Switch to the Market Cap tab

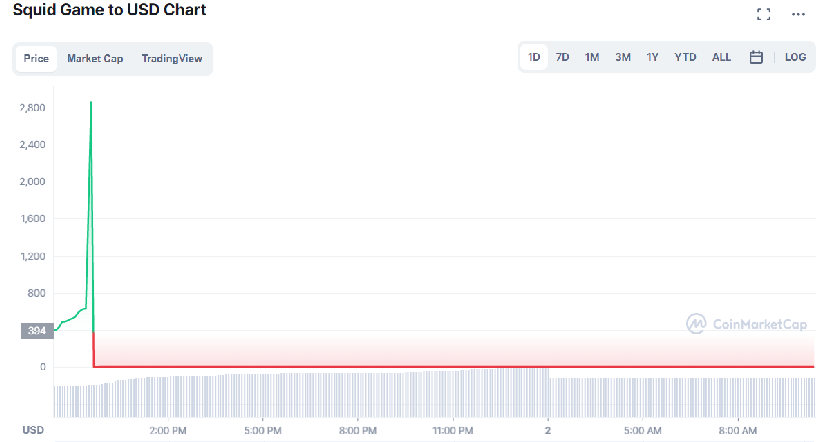(x=95, y=58)
